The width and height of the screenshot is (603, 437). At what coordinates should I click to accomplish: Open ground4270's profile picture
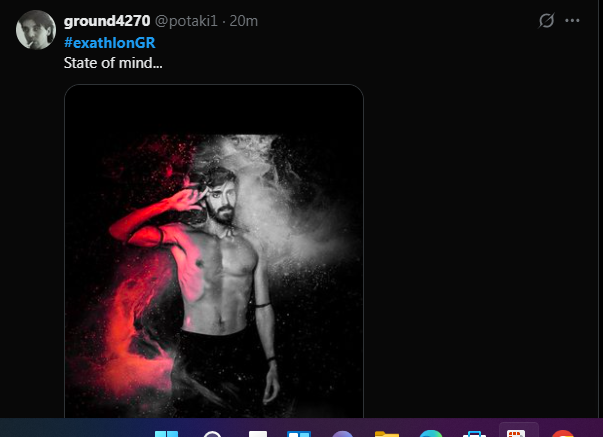[x=35, y=30]
